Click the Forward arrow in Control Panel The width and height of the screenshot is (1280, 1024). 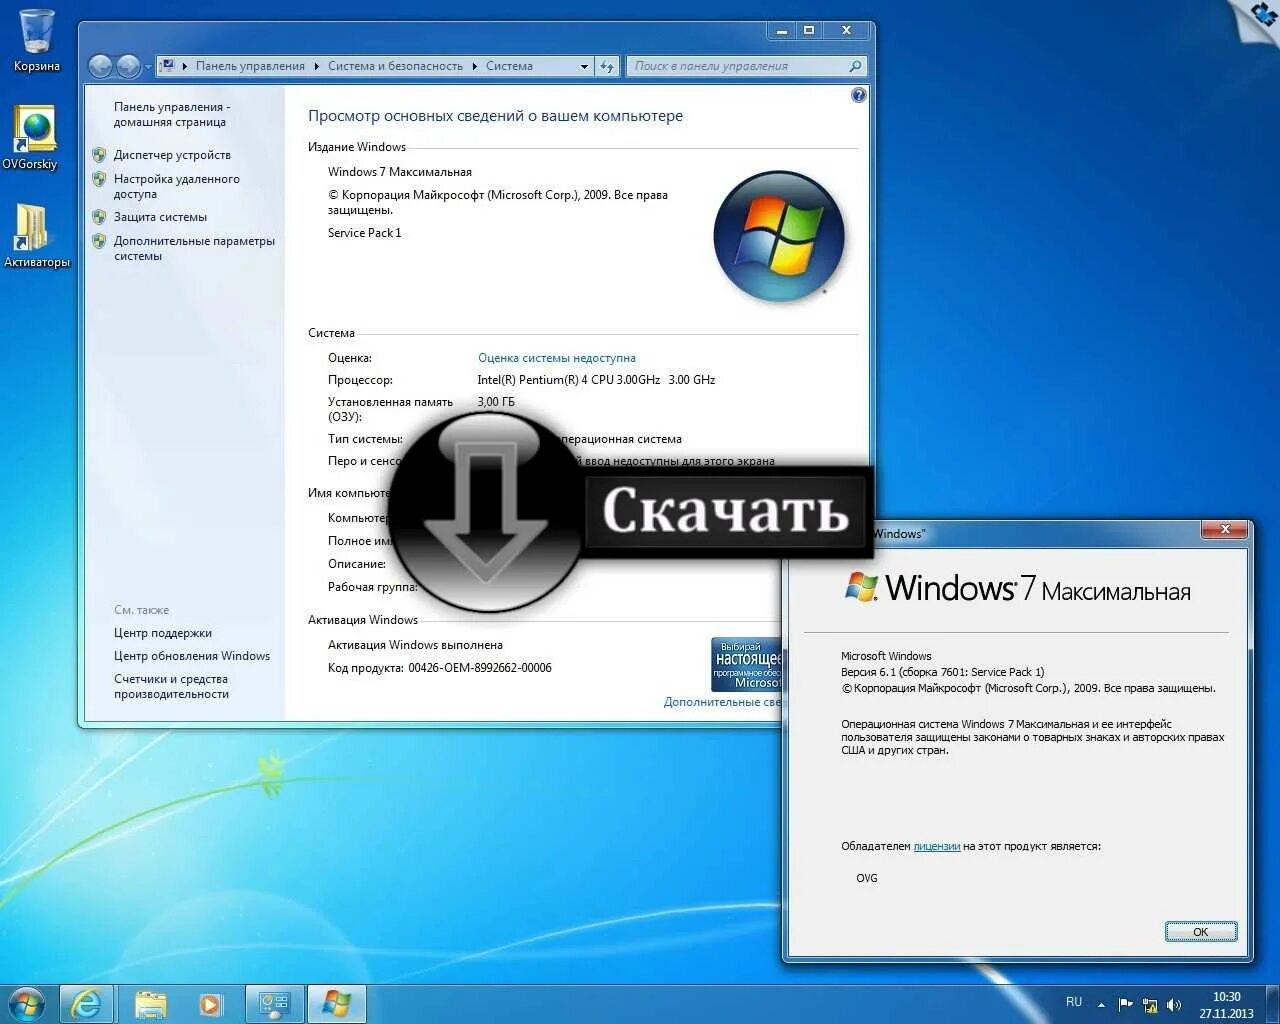click(x=128, y=66)
